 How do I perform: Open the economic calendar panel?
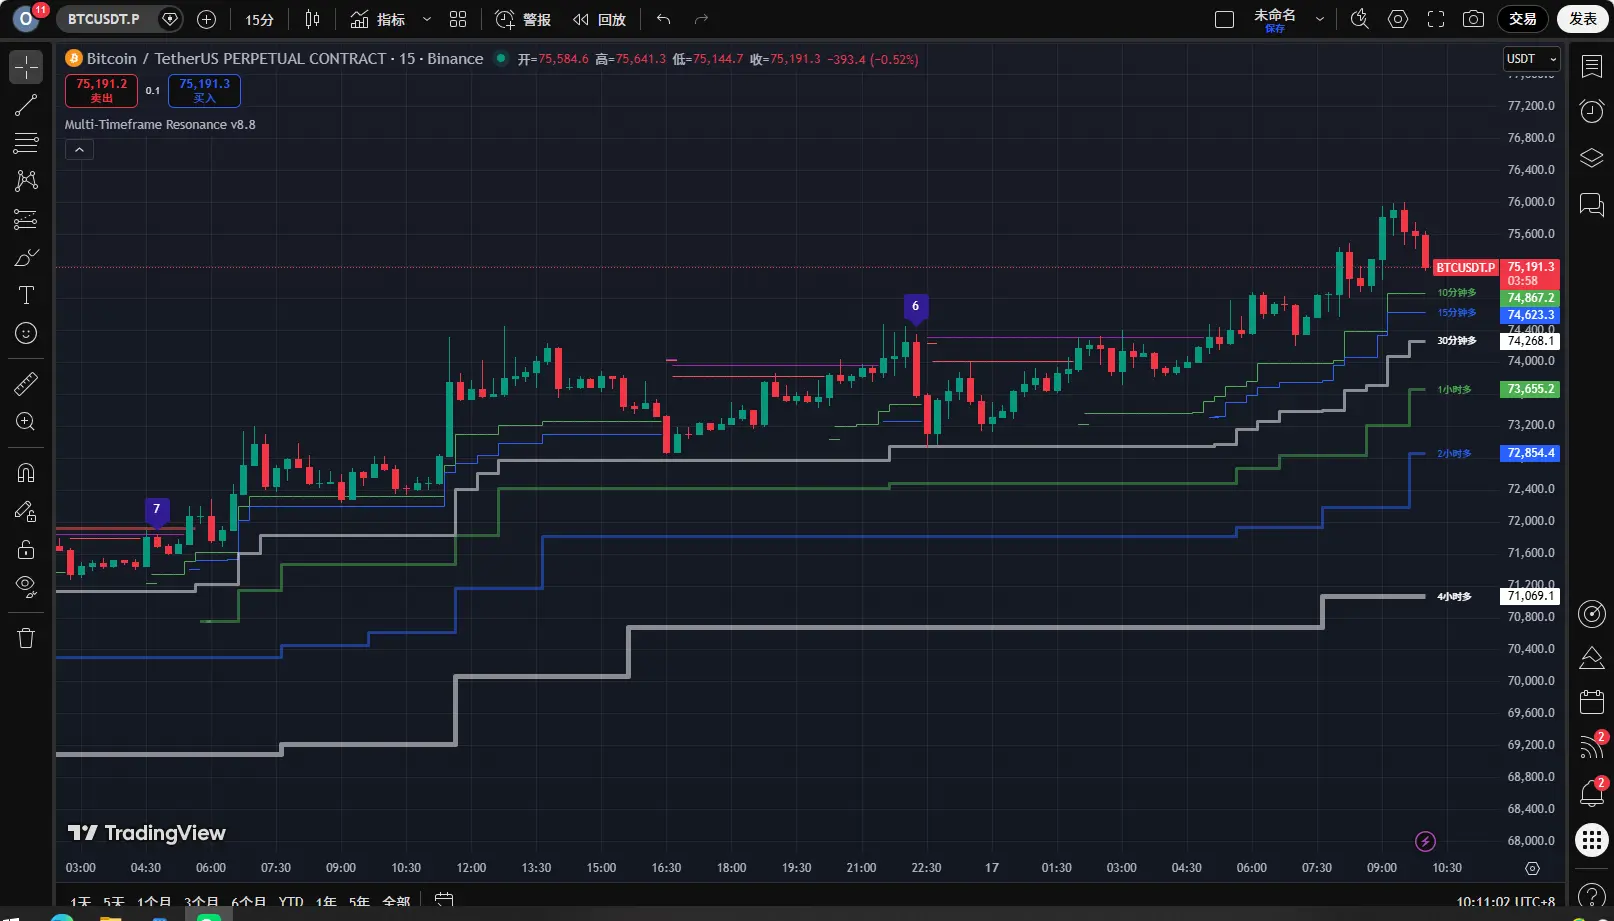point(1591,702)
